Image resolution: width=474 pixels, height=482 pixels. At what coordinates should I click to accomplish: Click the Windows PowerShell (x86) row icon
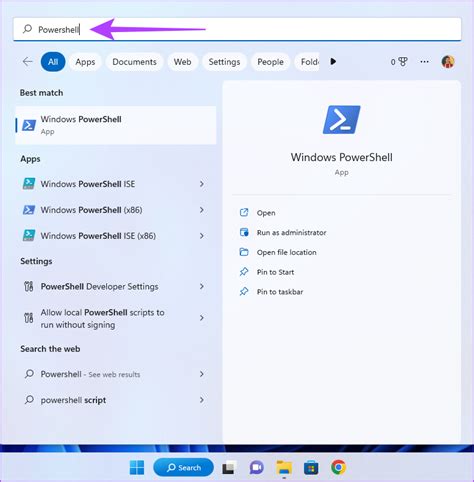pos(29,210)
